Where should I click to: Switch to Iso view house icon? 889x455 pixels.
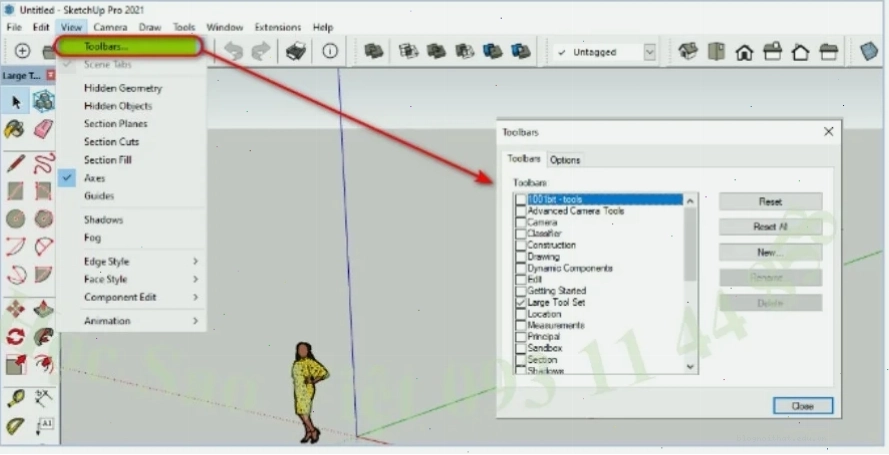[688, 52]
